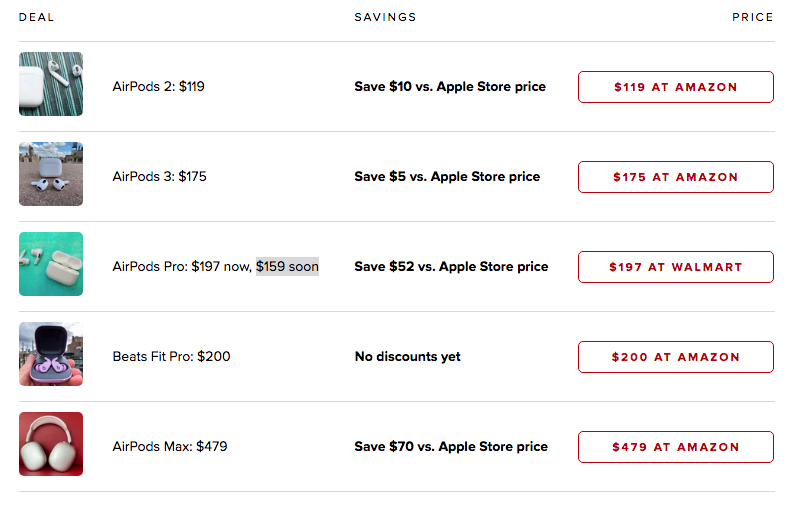Click the AirPods 2 product thumbnail
The height and width of the screenshot is (506, 810).
[x=51, y=84]
